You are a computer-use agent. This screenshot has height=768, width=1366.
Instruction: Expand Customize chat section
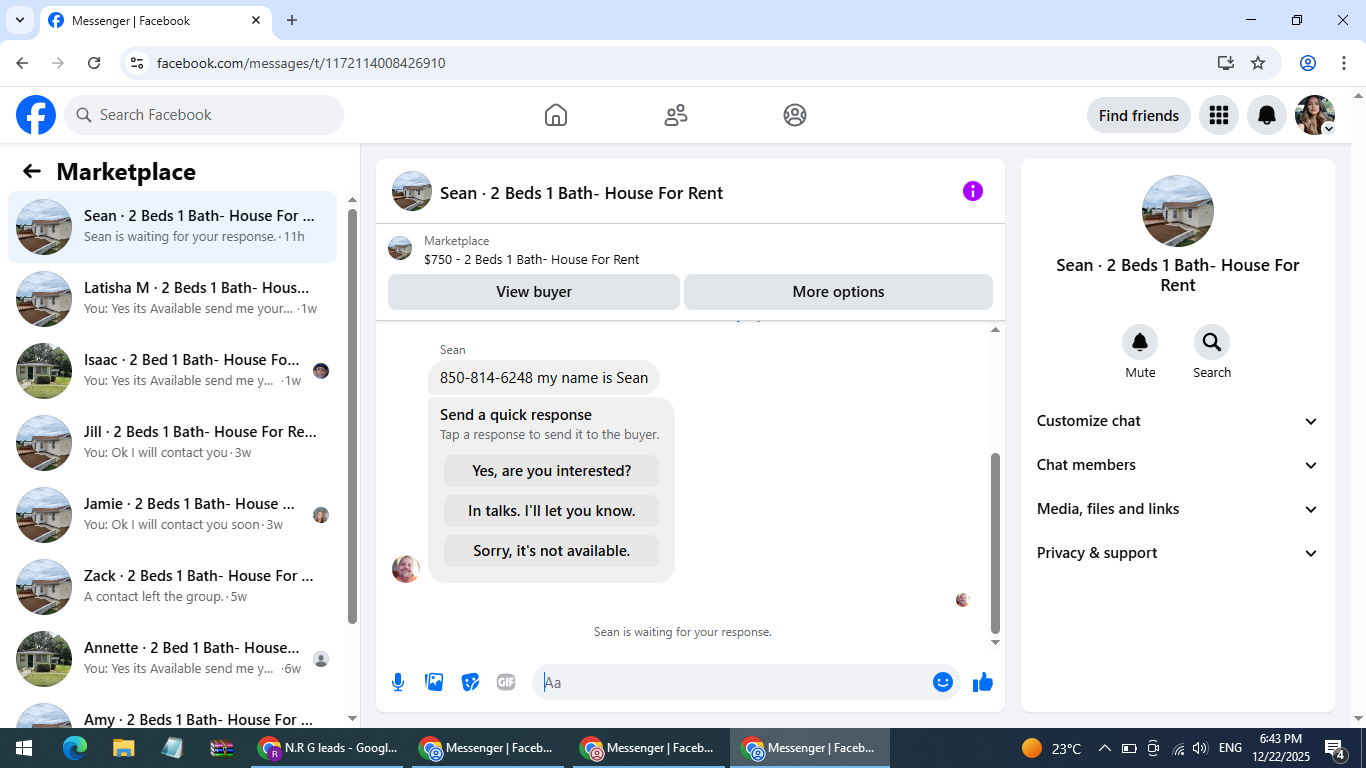1178,421
